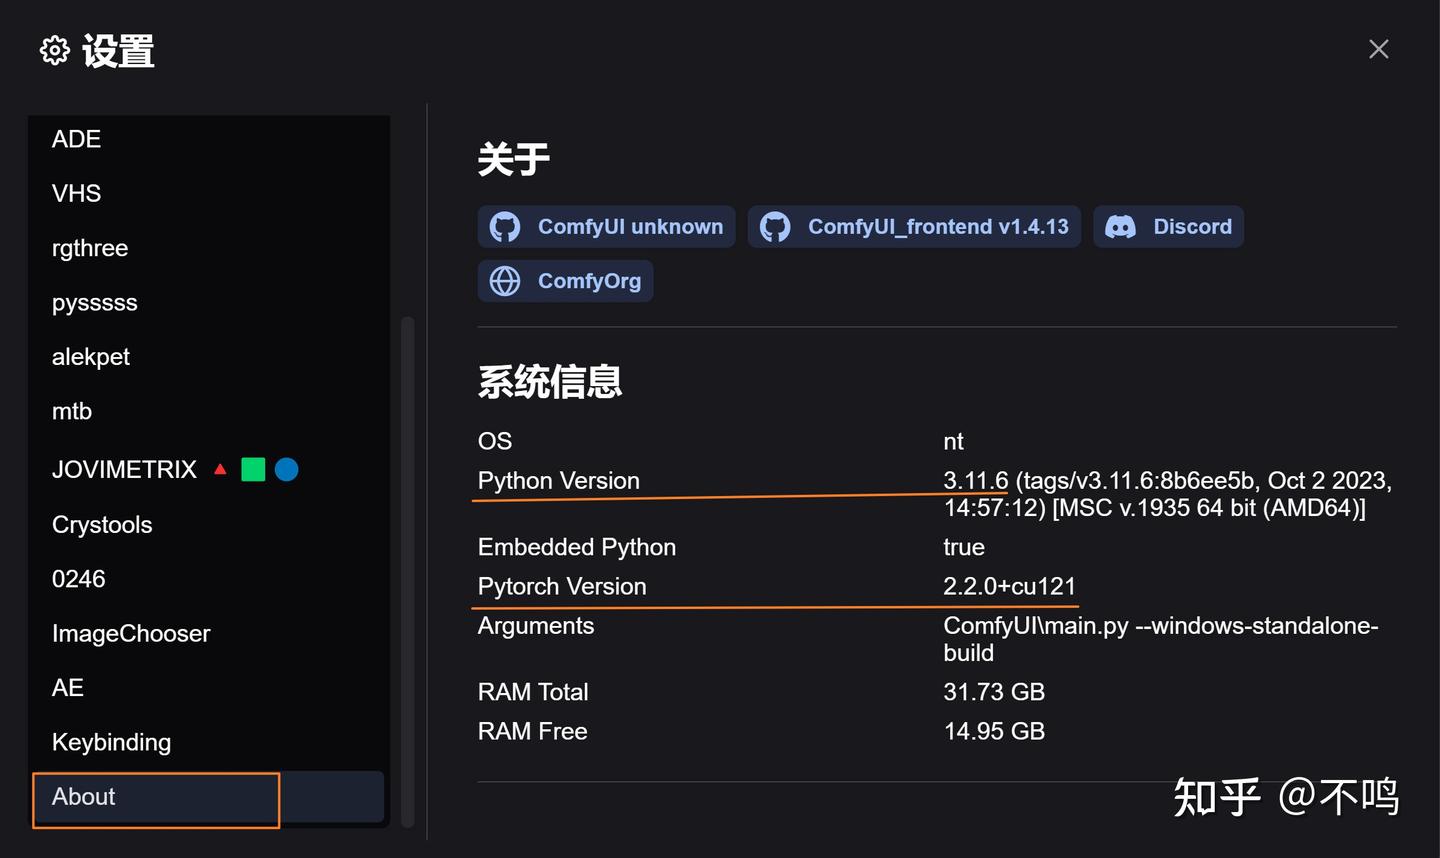Open the Crystools settings category
The width and height of the screenshot is (1440, 858).
(102, 525)
